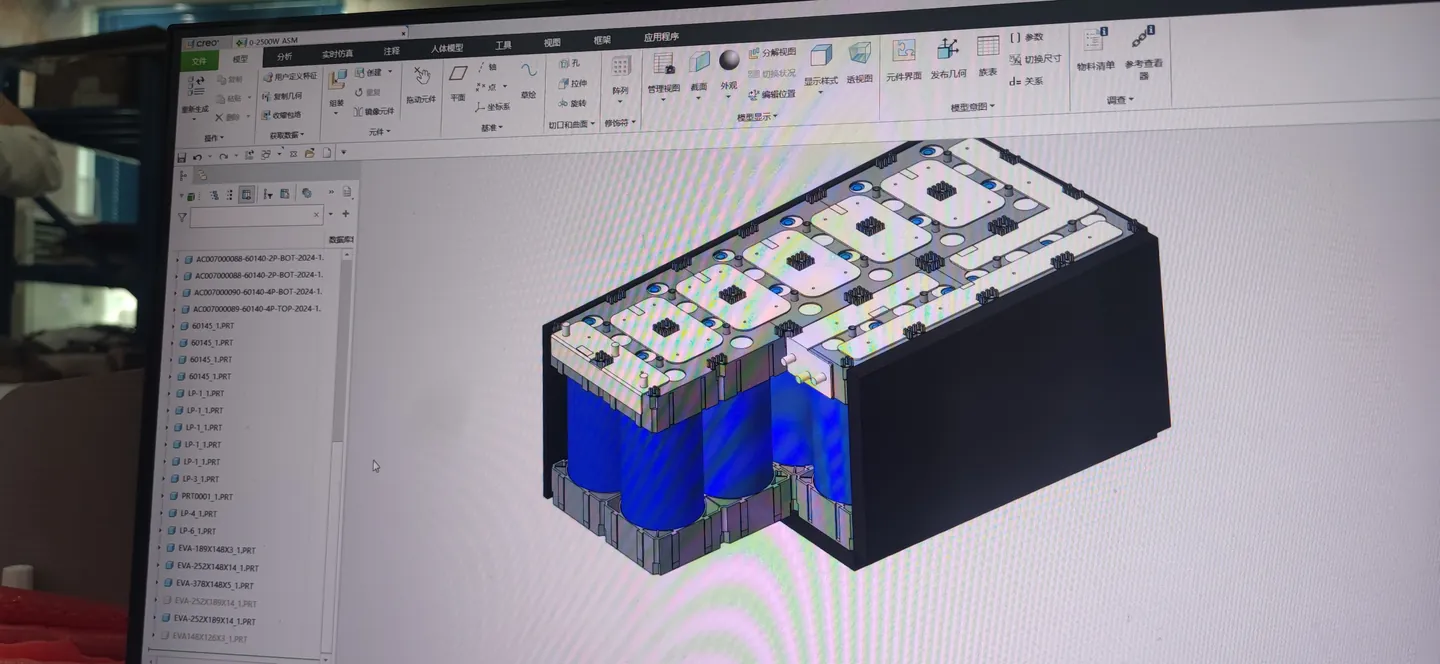Click the model tree filter funnel icon
The width and height of the screenshot is (1440, 664).
[182, 216]
